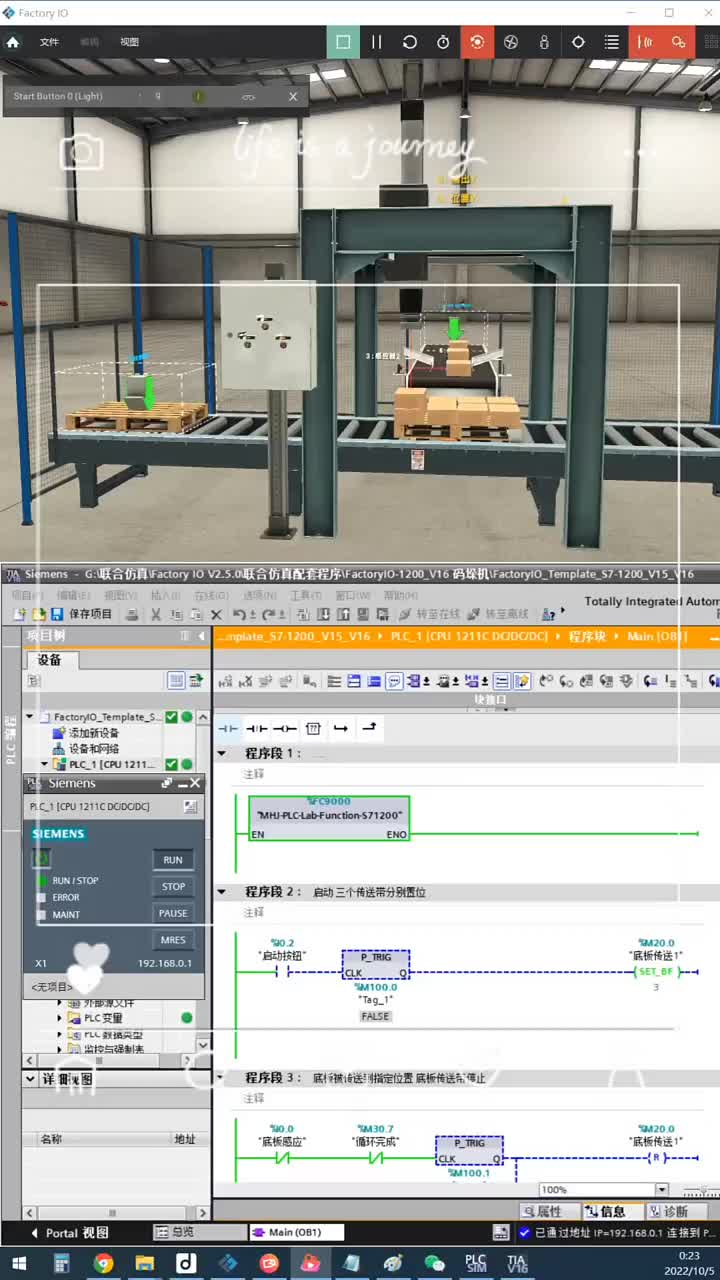Screen dimensions: 720x1280
Task: Open Chrome from the Windows taskbar
Action: [x=103, y=1263]
